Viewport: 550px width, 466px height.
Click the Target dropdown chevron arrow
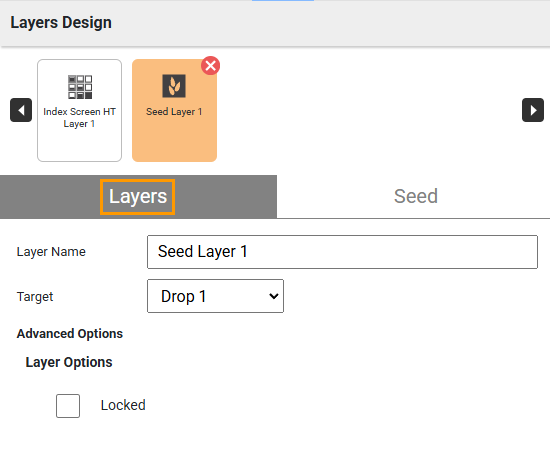tap(274, 296)
